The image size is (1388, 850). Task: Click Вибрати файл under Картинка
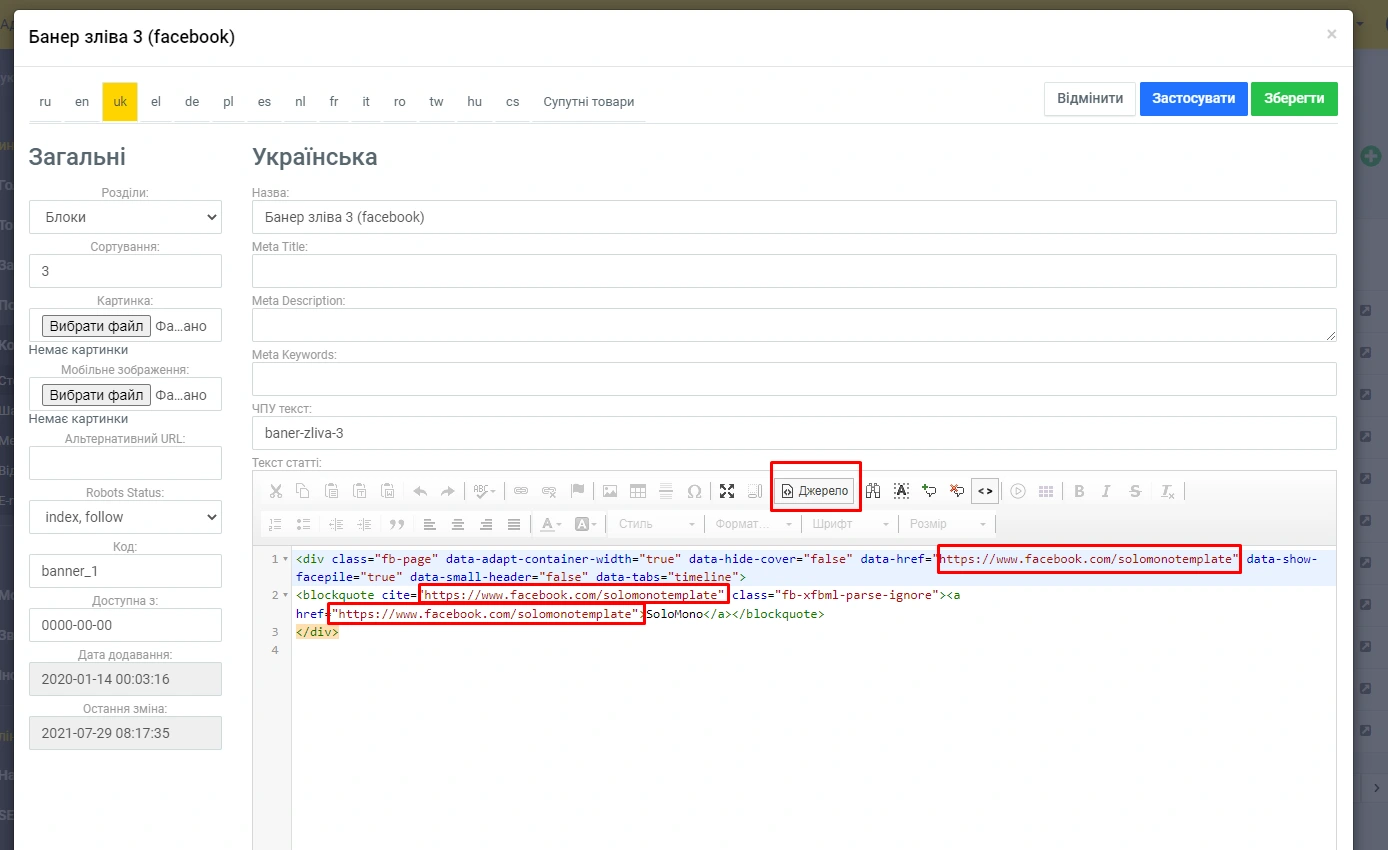tap(96, 326)
